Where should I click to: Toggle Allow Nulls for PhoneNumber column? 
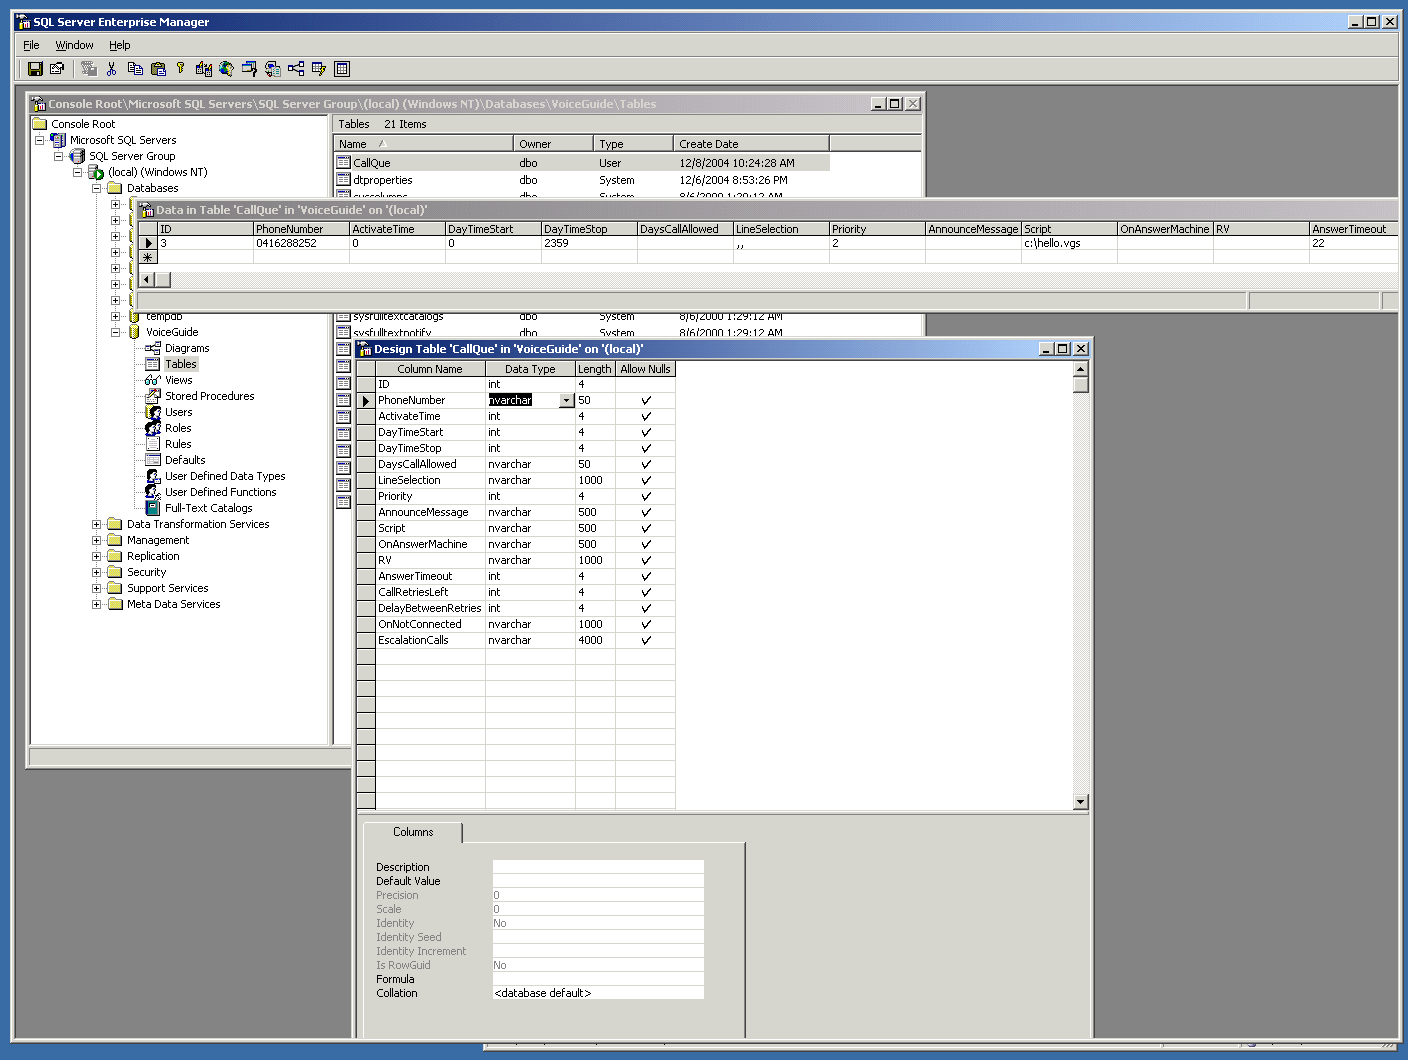tap(646, 400)
